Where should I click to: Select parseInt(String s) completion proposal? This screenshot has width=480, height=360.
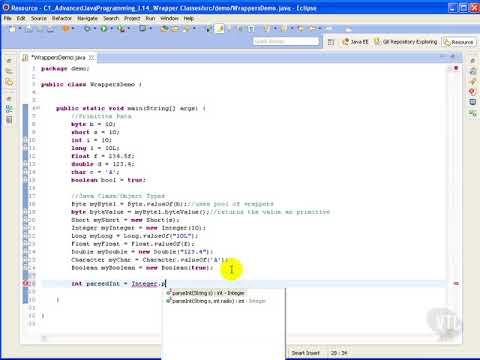[207, 293]
